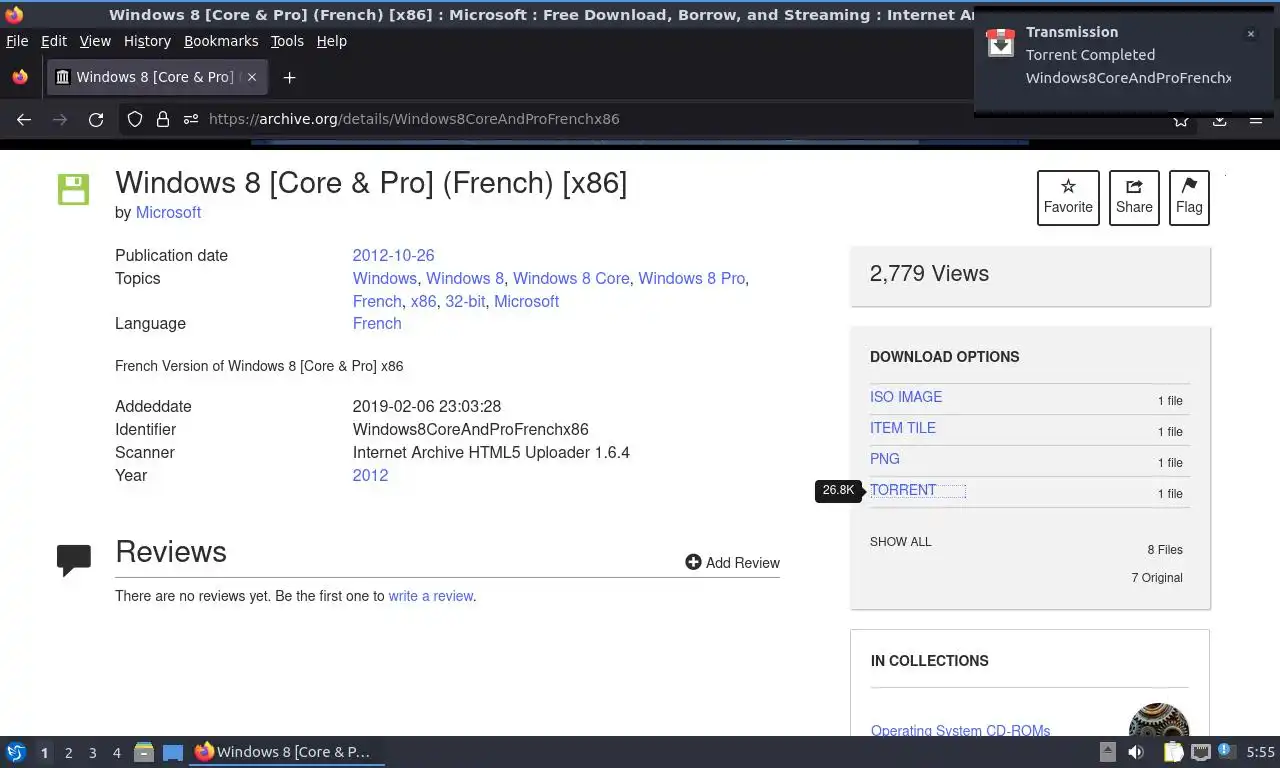Open the Windows 8 Core topic link
The image size is (1280, 768).
(x=571, y=278)
